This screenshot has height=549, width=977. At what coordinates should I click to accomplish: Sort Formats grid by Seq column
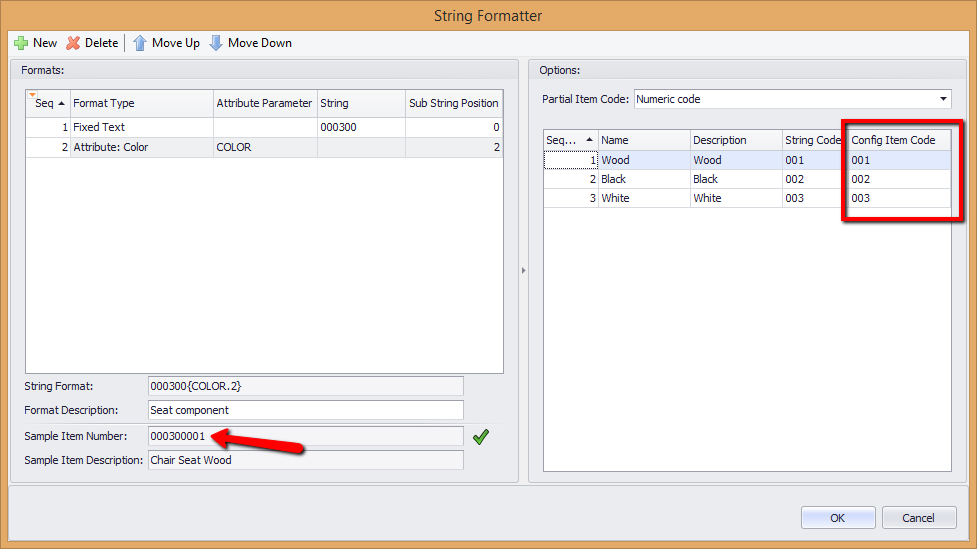tap(48, 103)
